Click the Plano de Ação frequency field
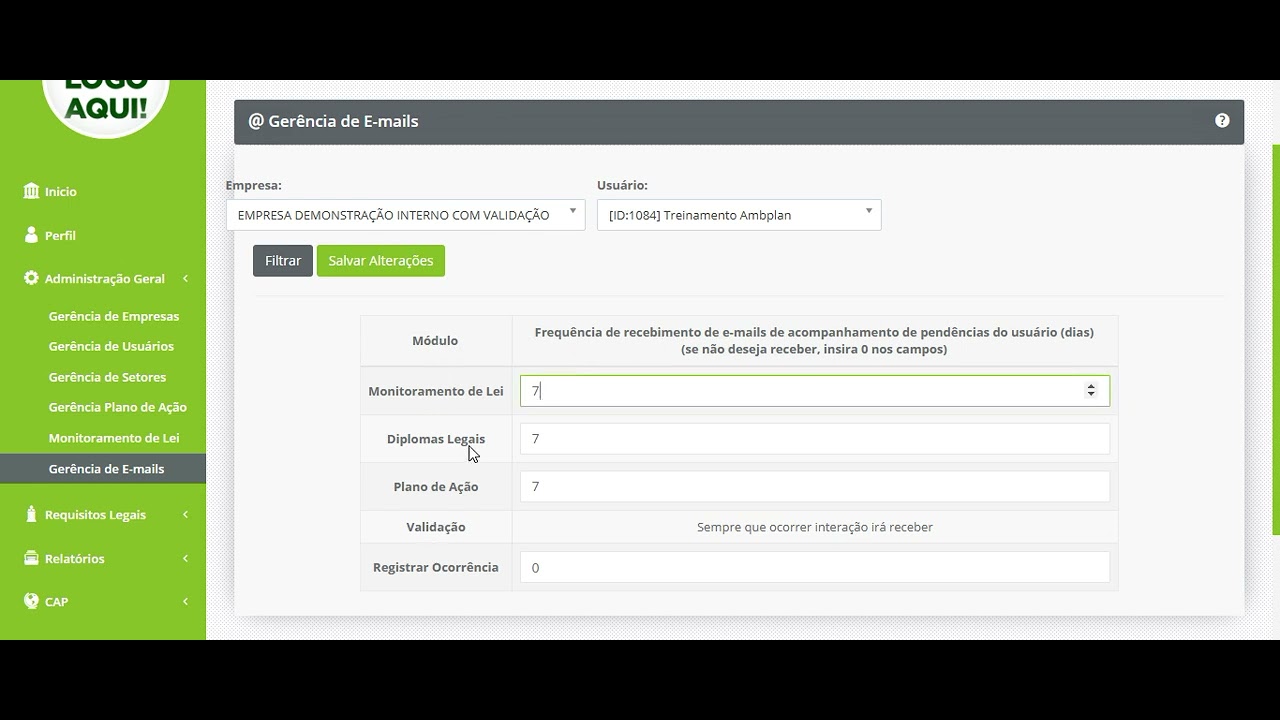 click(815, 487)
